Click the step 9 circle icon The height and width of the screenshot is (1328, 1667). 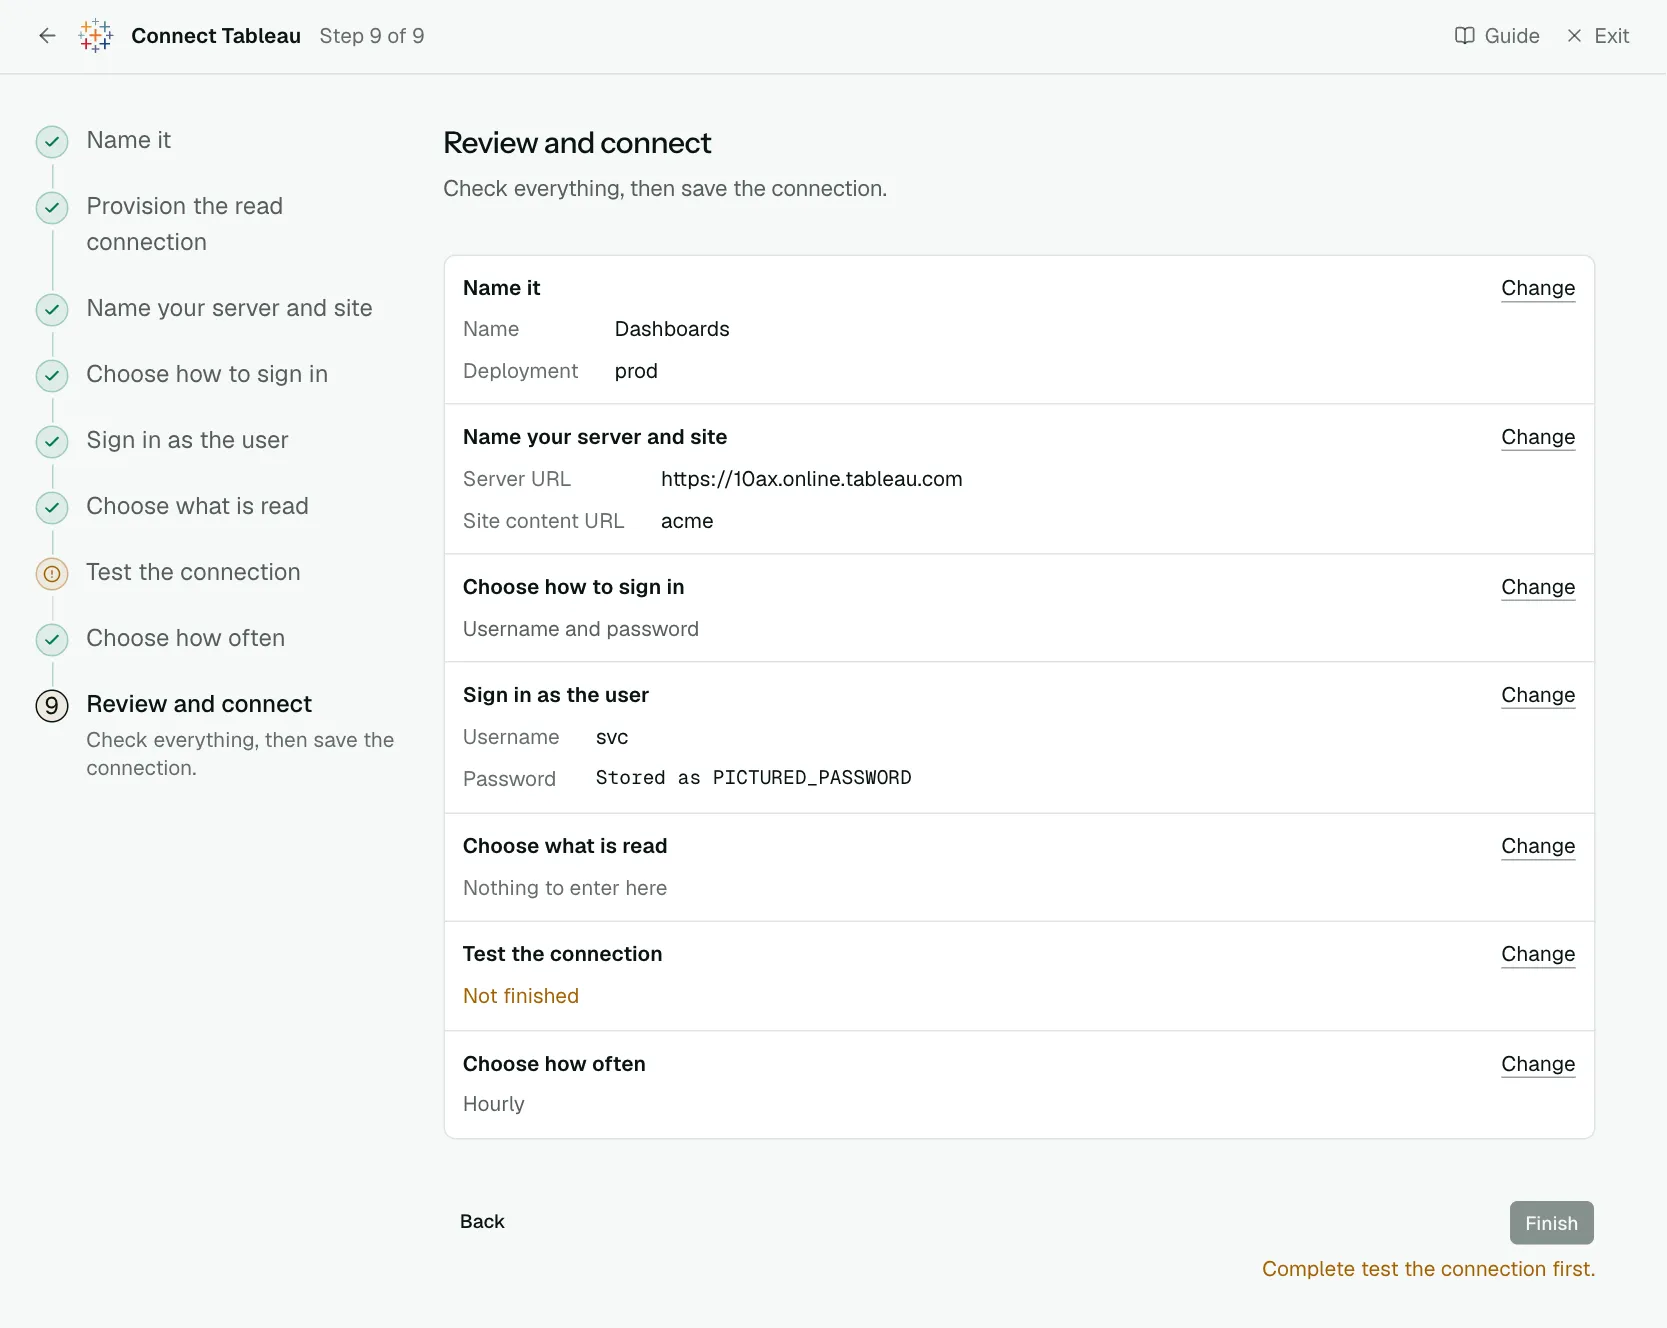point(52,706)
